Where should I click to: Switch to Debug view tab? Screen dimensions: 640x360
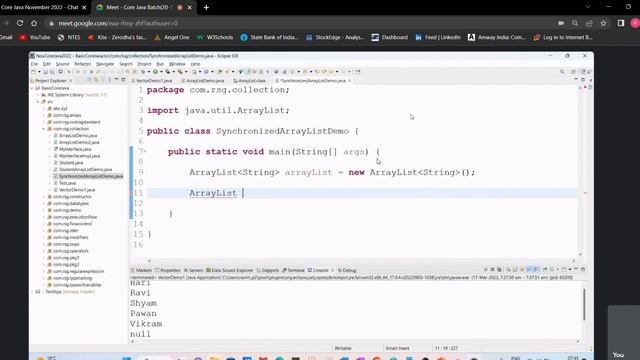[x=347, y=270]
